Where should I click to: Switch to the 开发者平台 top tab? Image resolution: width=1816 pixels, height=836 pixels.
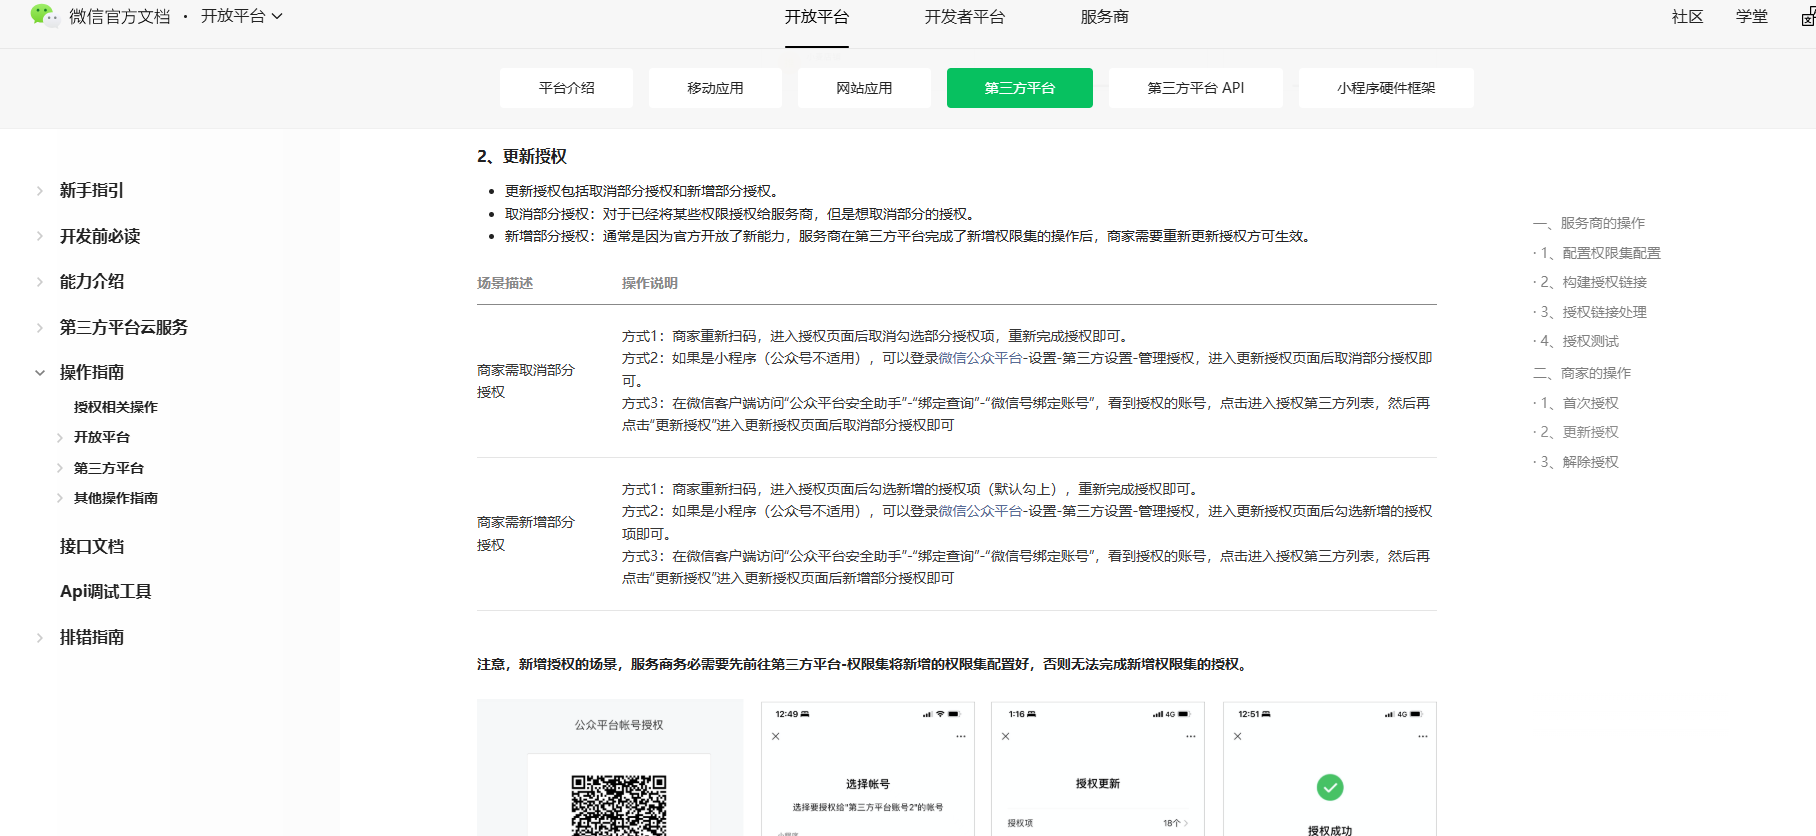964,17
